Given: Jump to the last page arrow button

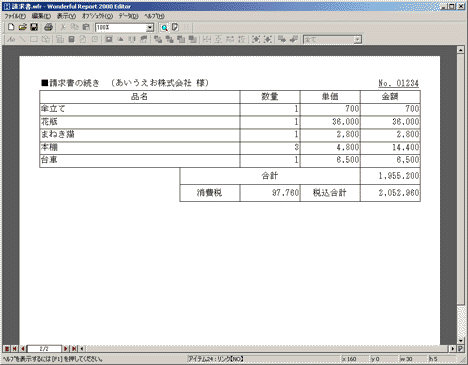Looking at the screenshot, I should [x=74, y=349].
